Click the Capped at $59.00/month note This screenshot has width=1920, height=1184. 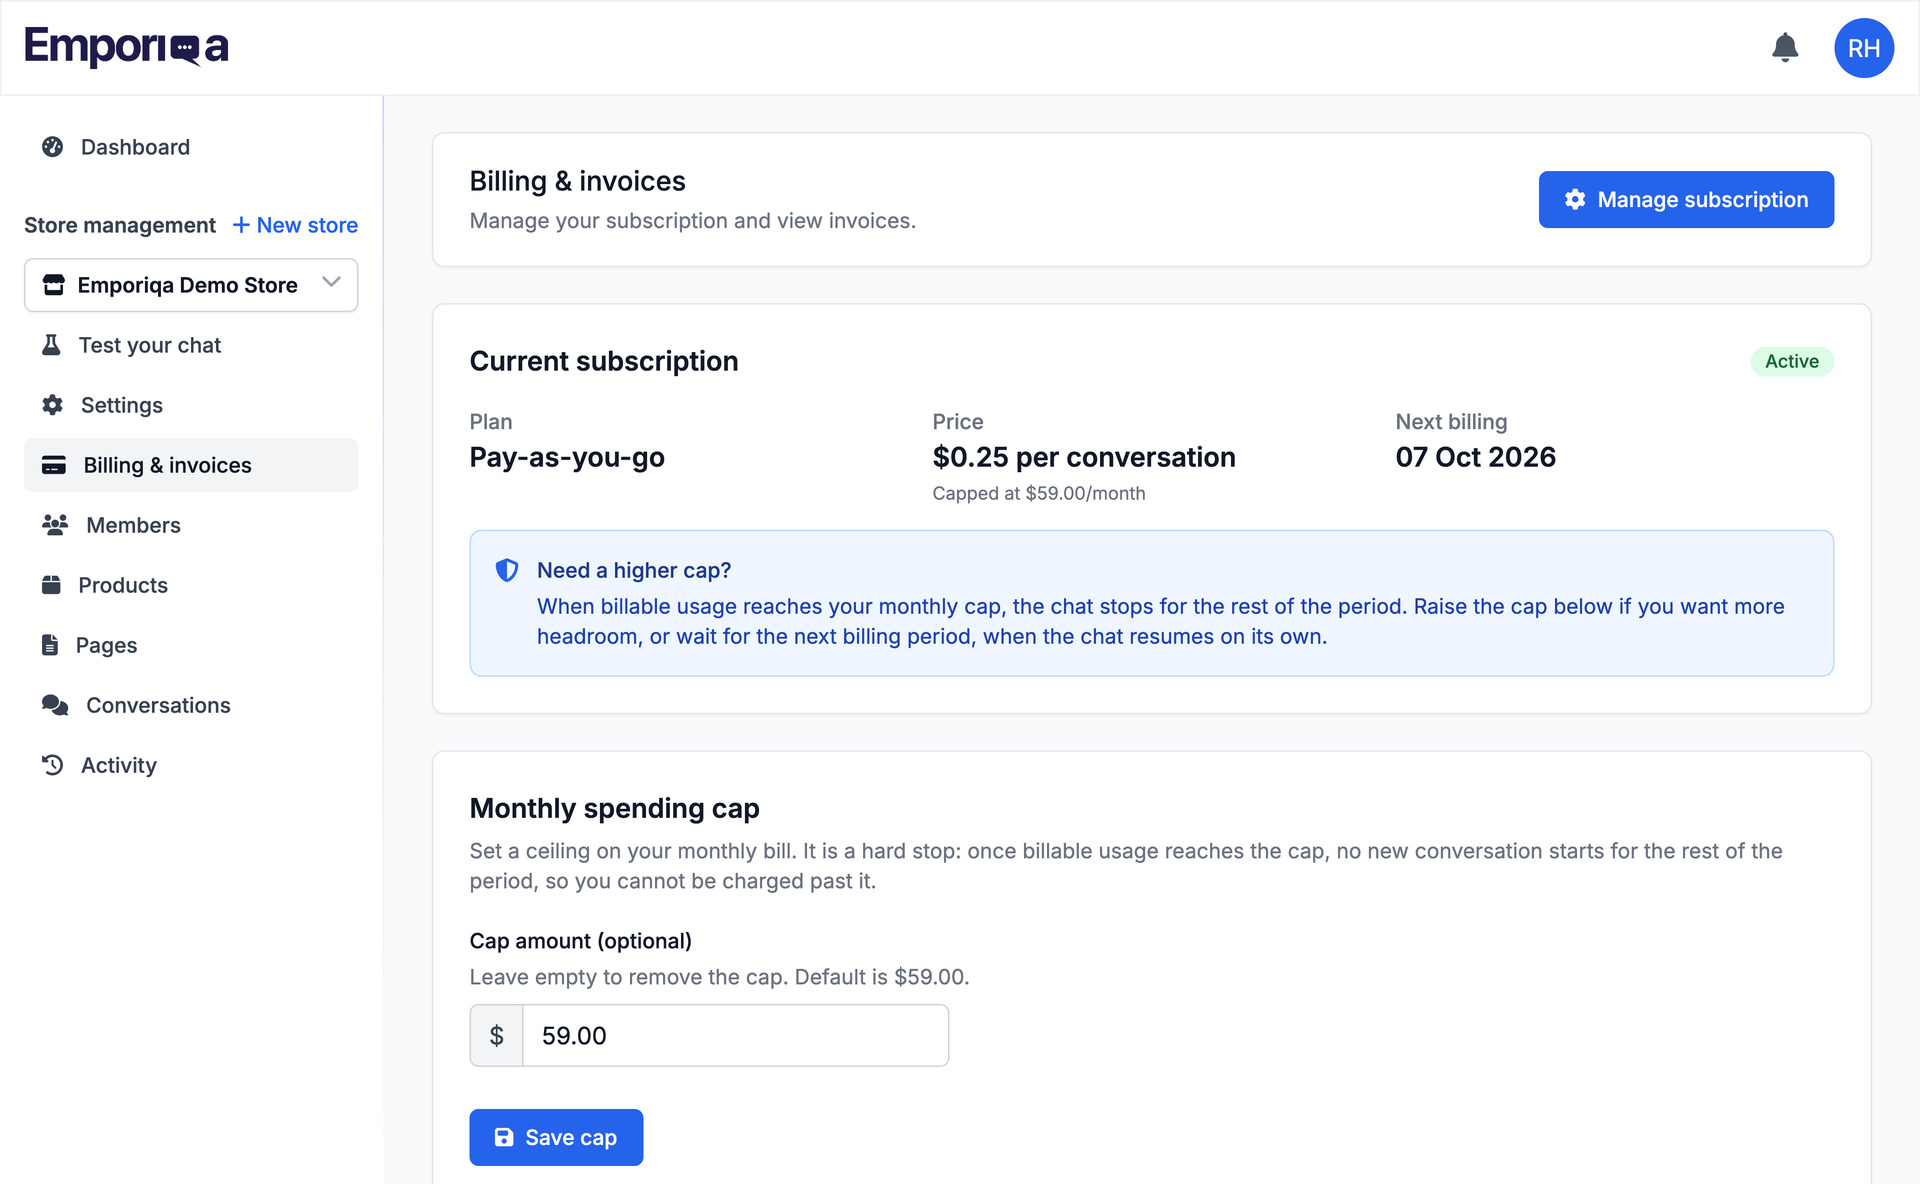(x=1039, y=493)
